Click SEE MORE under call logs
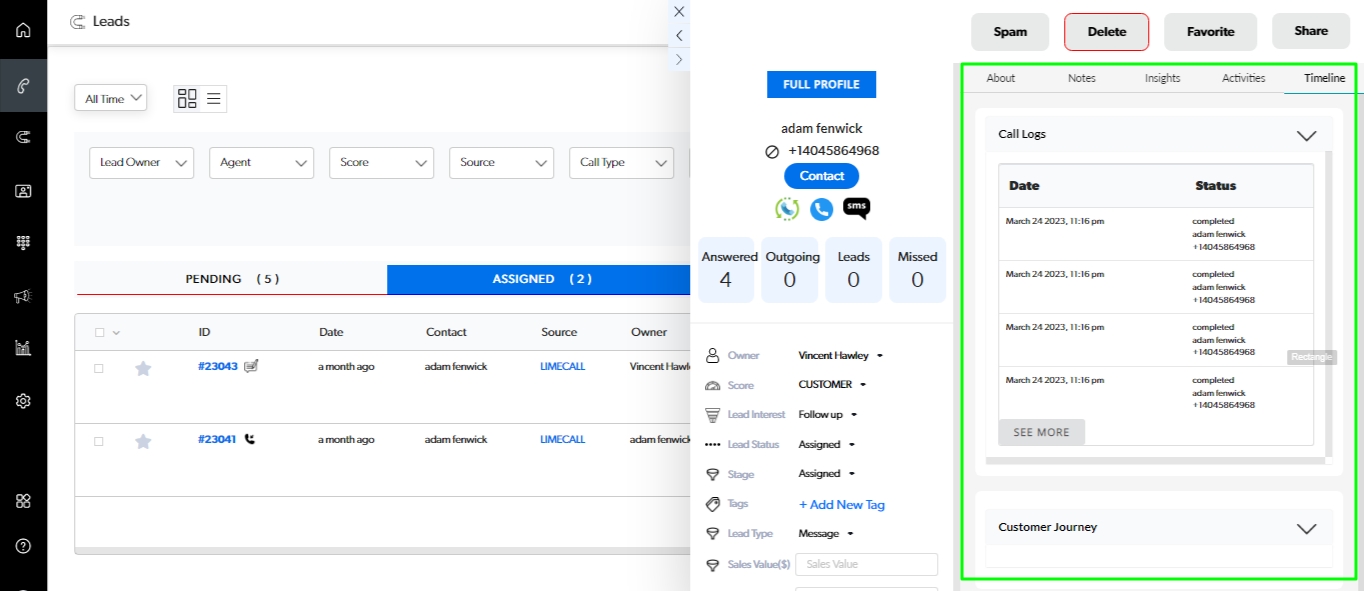 tap(1041, 432)
